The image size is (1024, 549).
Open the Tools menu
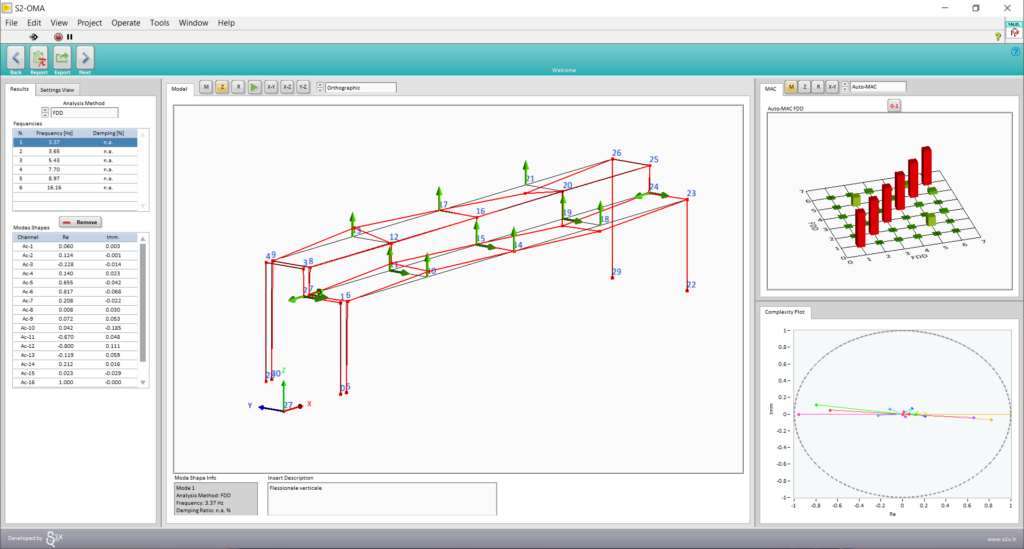[159, 23]
